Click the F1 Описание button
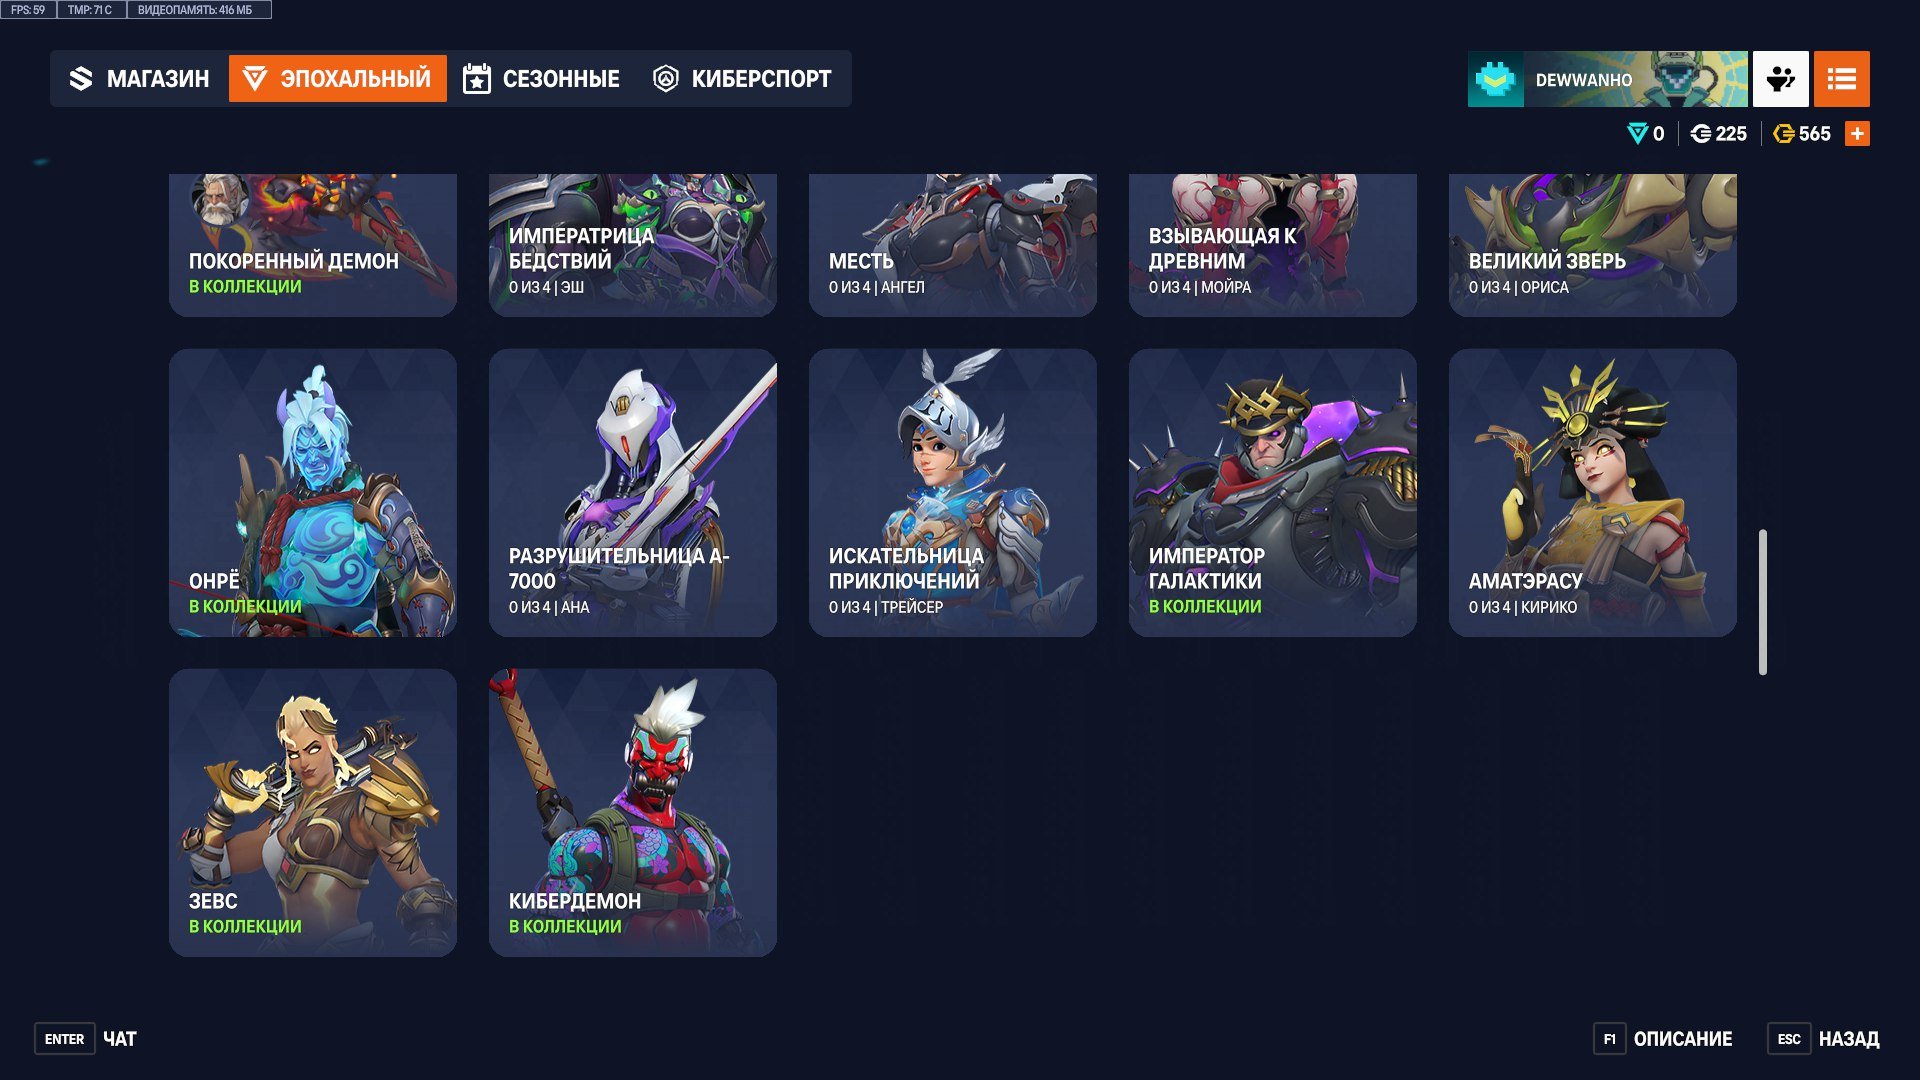 [1664, 1039]
